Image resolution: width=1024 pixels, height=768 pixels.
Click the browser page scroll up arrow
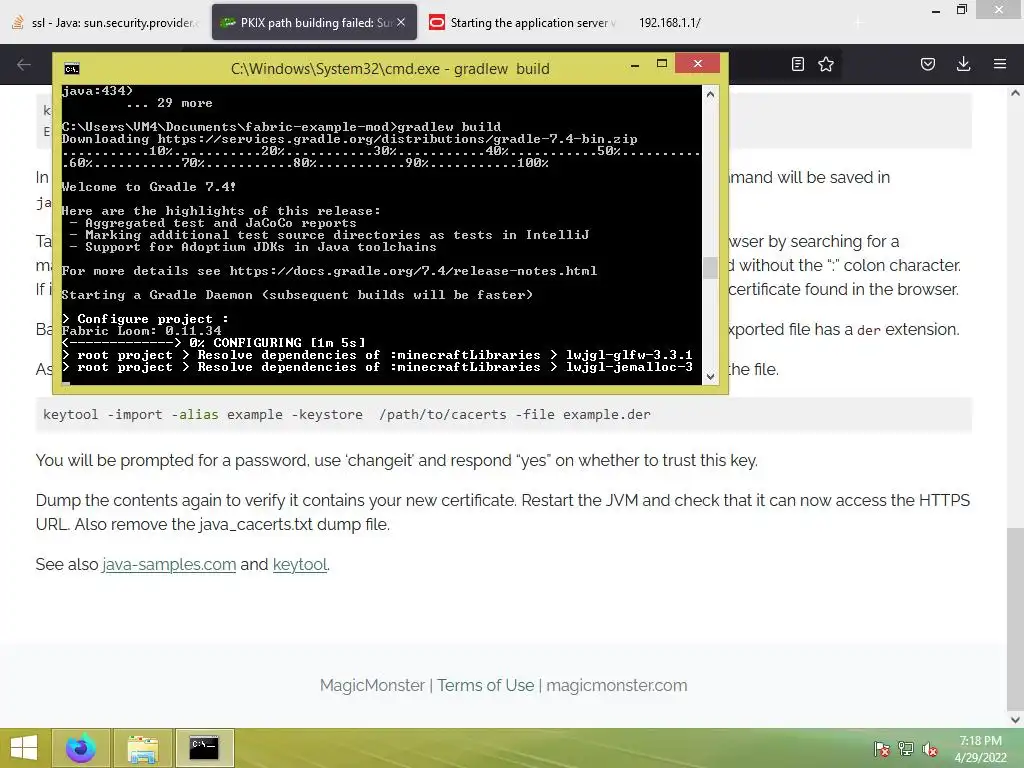click(x=1015, y=93)
